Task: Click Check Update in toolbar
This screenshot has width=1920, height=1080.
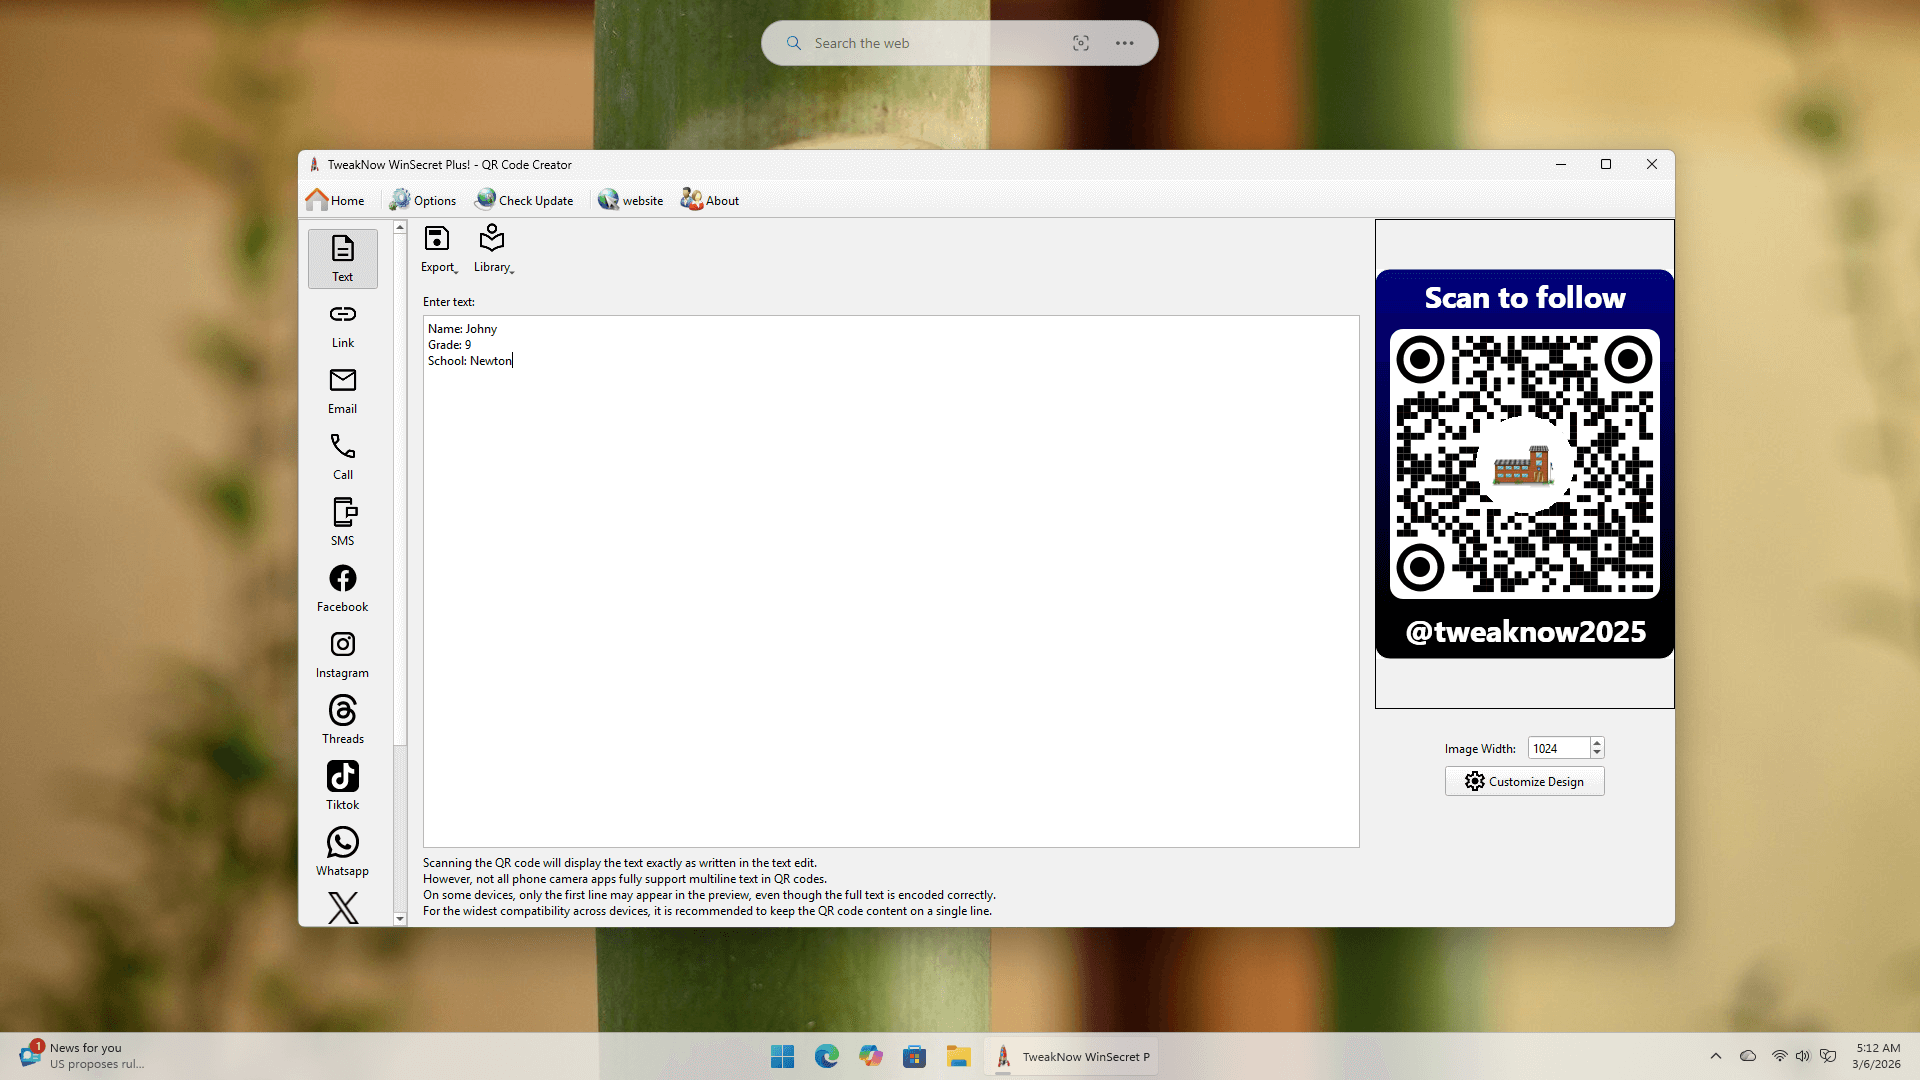Action: coord(525,200)
